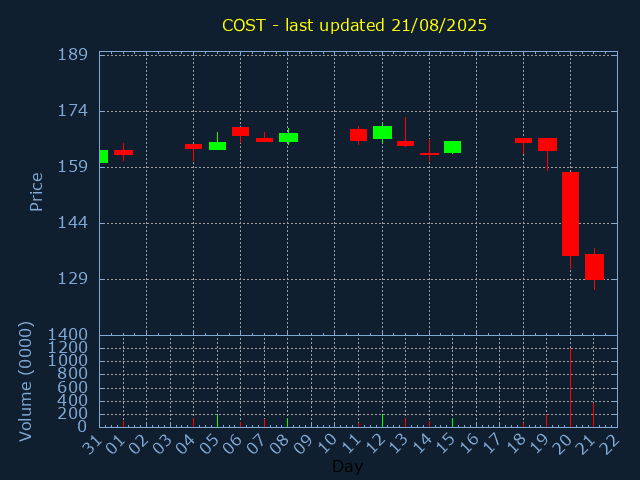Click the x-axis day label 22
640x480 pixels.
click(x=610, y=444)
